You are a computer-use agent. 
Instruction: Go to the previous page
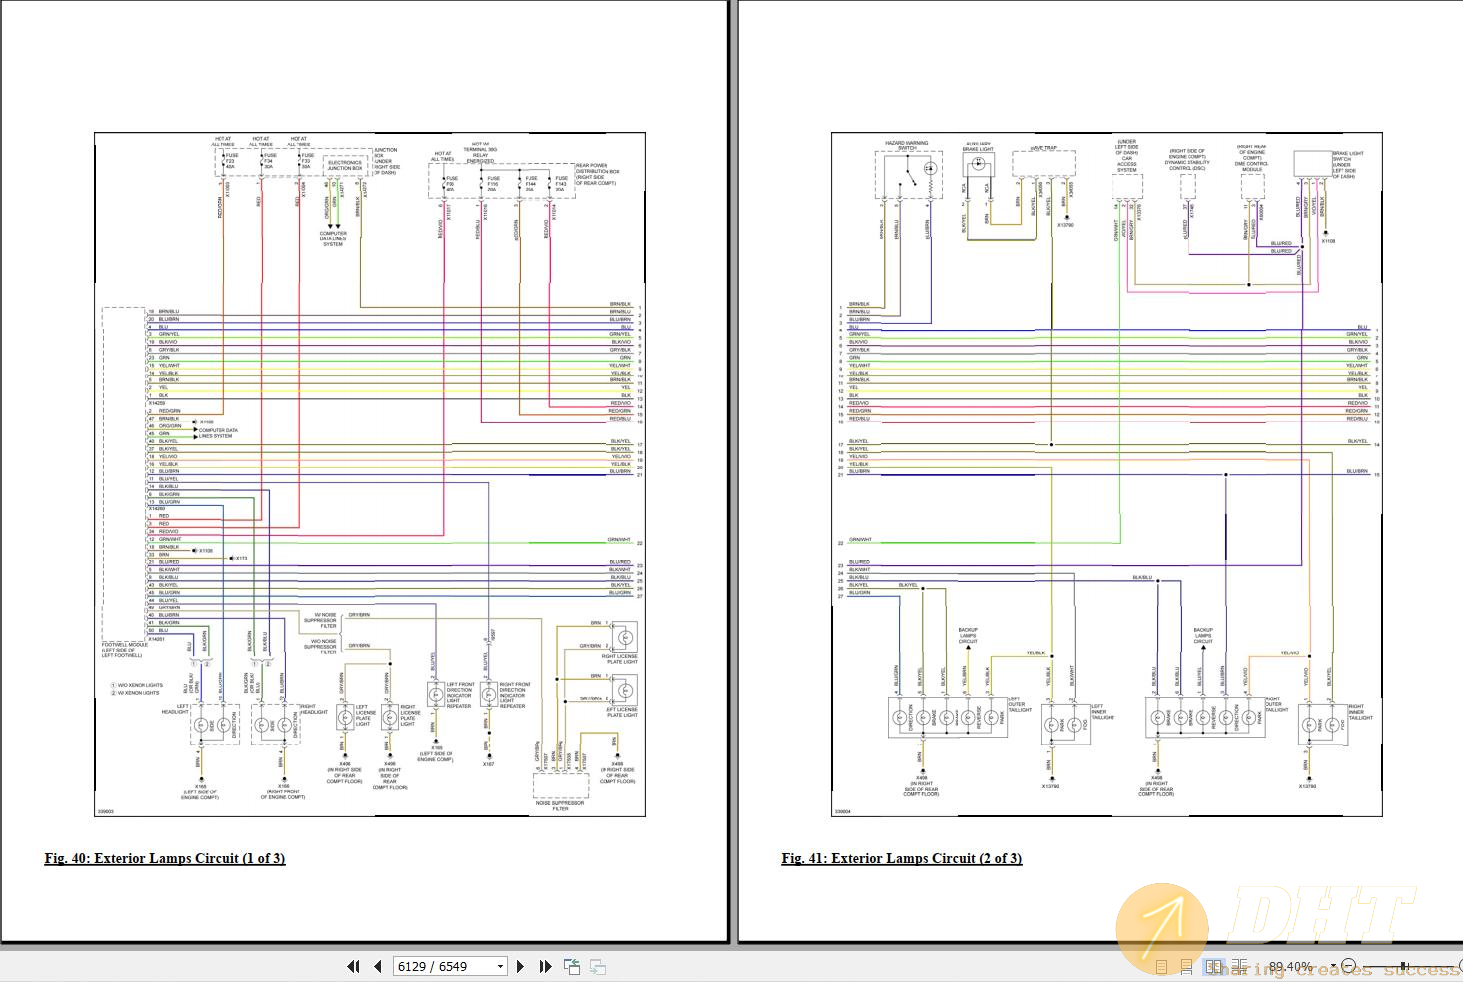click(378, 966)
